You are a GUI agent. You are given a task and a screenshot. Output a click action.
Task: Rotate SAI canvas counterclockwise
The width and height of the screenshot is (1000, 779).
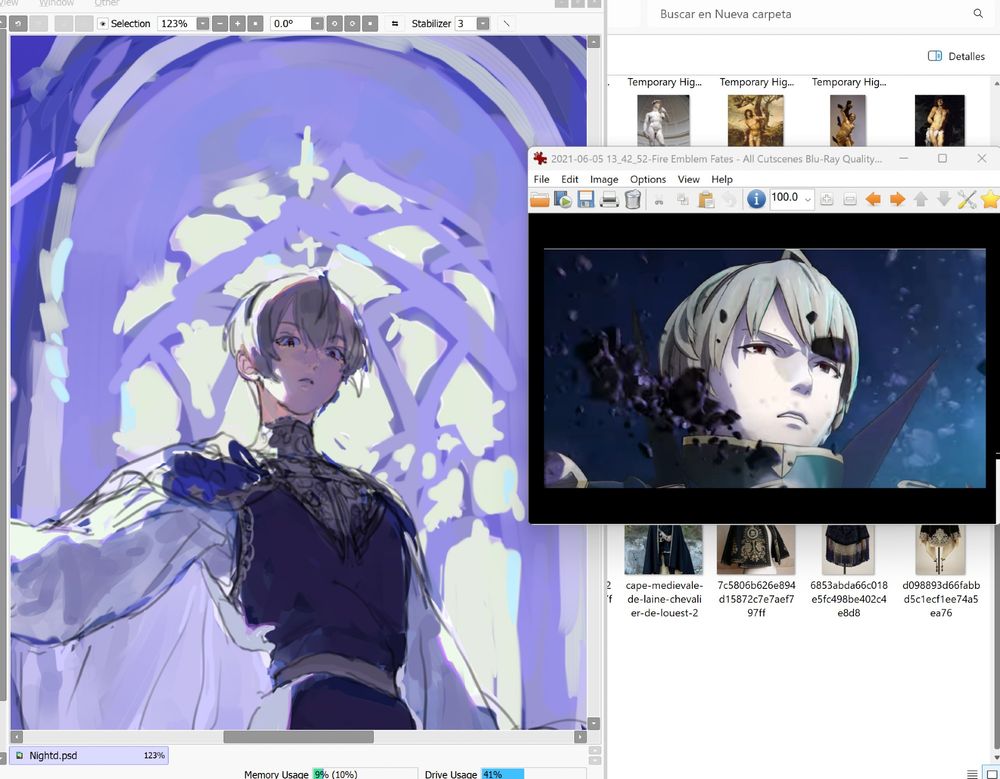click(334, 24)
